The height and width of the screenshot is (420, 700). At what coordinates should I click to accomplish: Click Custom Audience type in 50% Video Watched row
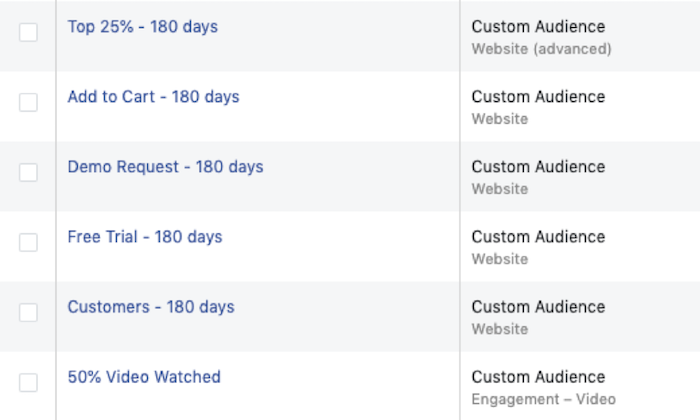(538, 377)
